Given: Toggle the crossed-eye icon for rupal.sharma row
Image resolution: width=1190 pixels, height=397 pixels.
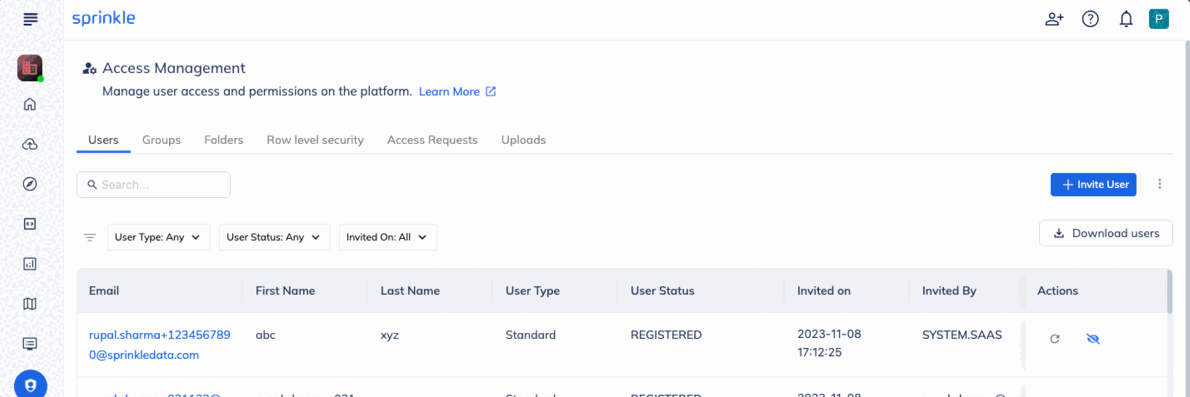Looking at the screenshot, I should click(1093, 339).
